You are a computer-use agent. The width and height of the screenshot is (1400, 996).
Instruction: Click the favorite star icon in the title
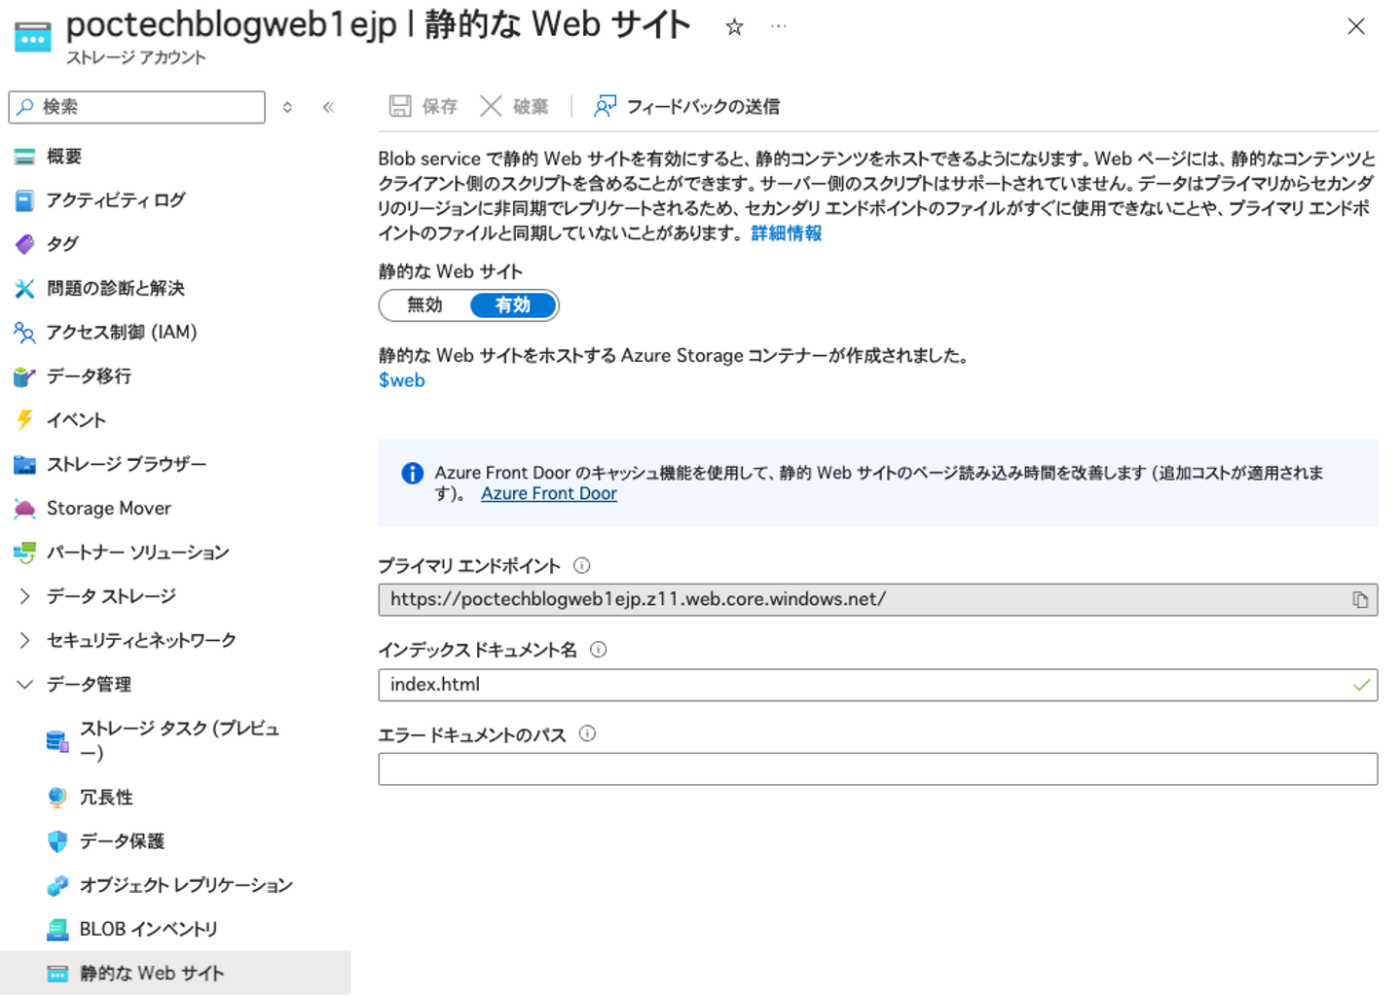pyautogui.click(x=734, y=27)
